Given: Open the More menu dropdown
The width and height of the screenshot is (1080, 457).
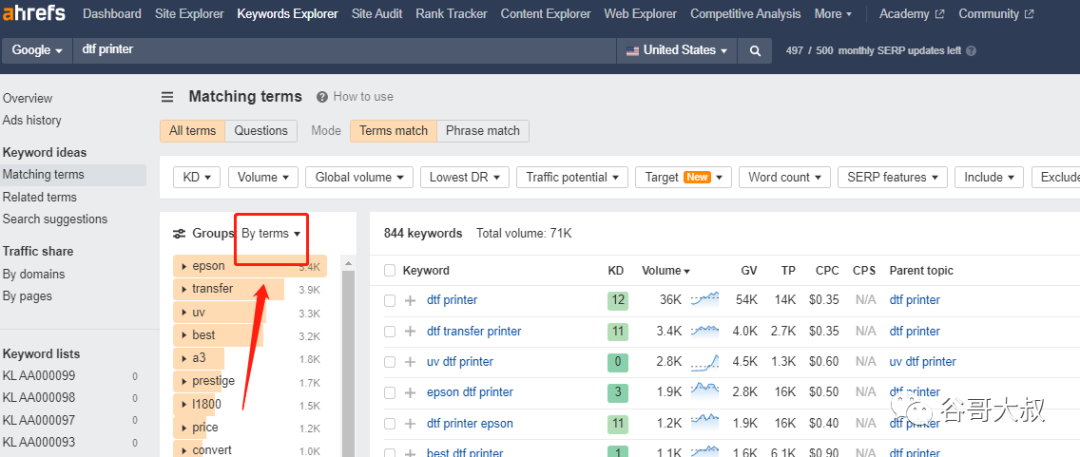Looking at the screenshot, I should [833, 14].
